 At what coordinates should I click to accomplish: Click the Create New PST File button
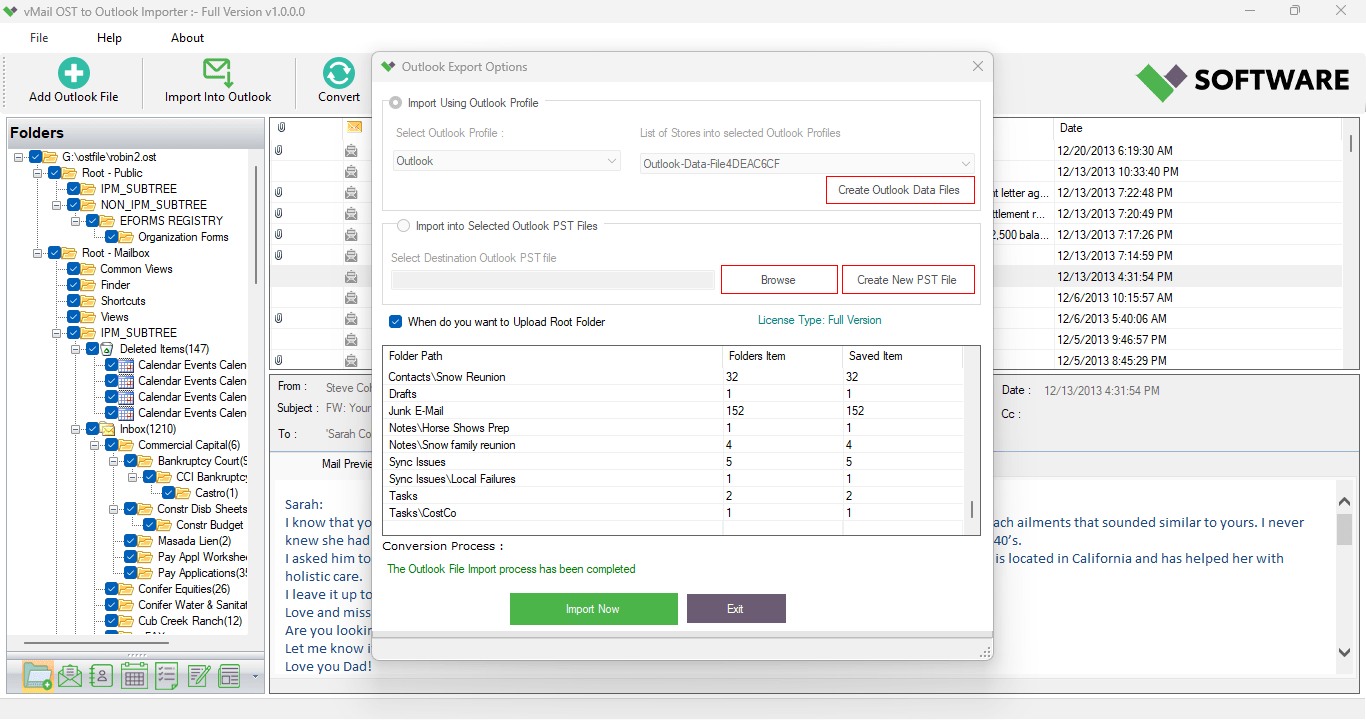click(908, 280)
